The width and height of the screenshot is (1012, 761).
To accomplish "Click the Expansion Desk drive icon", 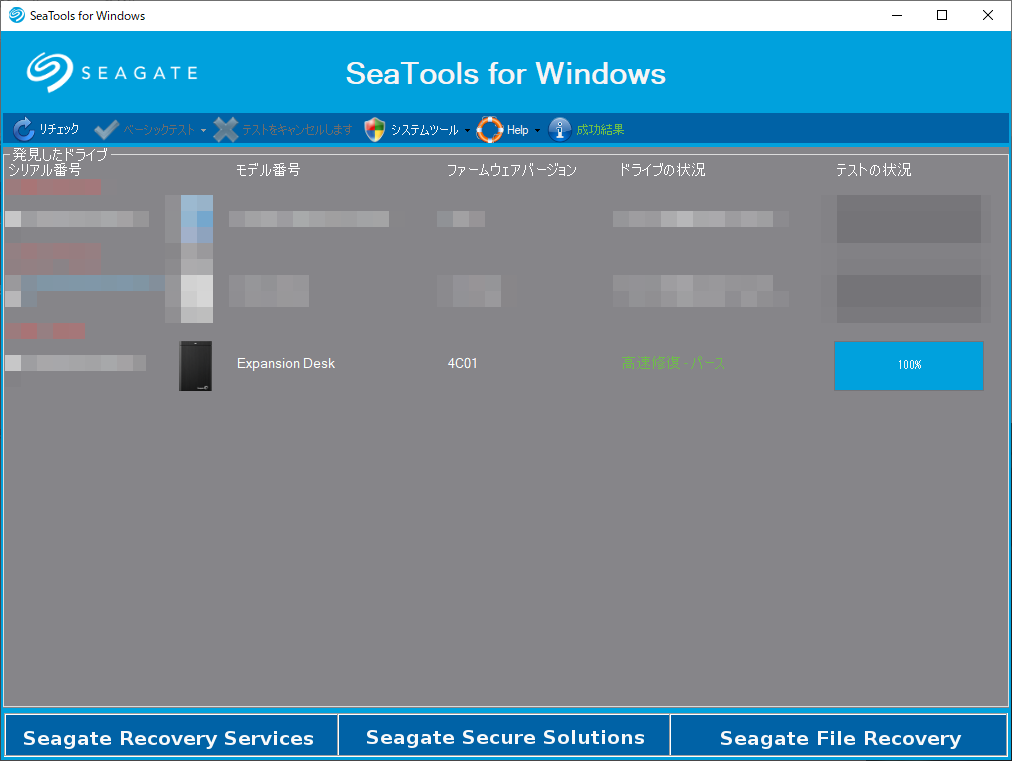I will [x=196, y=365].
